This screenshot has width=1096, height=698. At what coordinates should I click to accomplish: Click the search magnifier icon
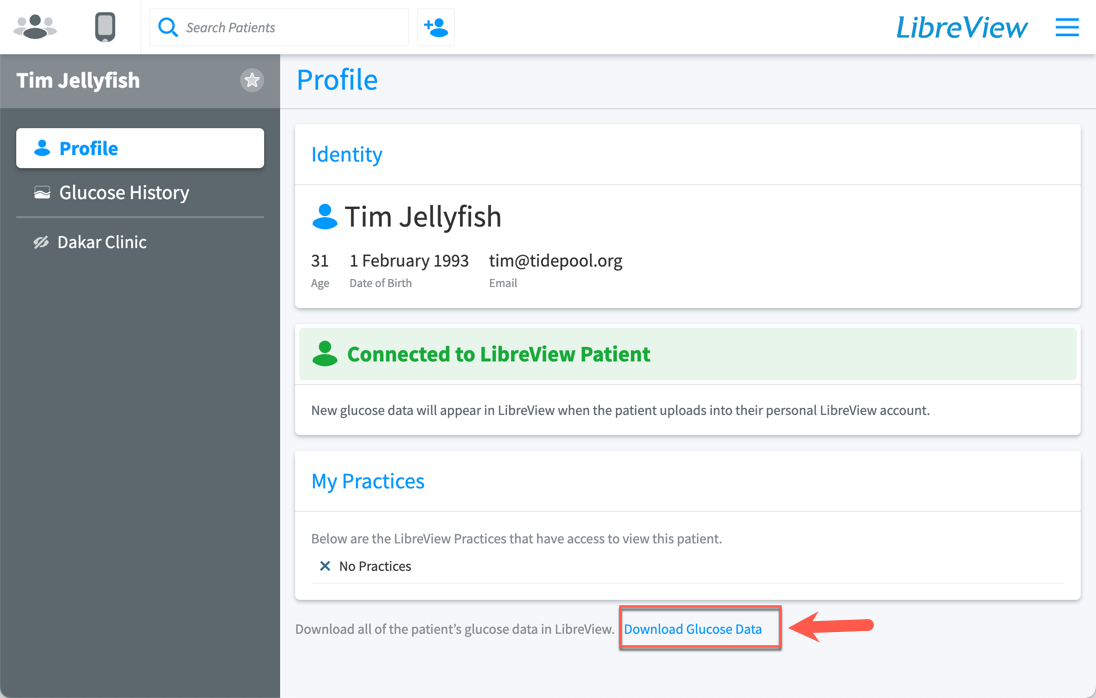coord(168,27)
